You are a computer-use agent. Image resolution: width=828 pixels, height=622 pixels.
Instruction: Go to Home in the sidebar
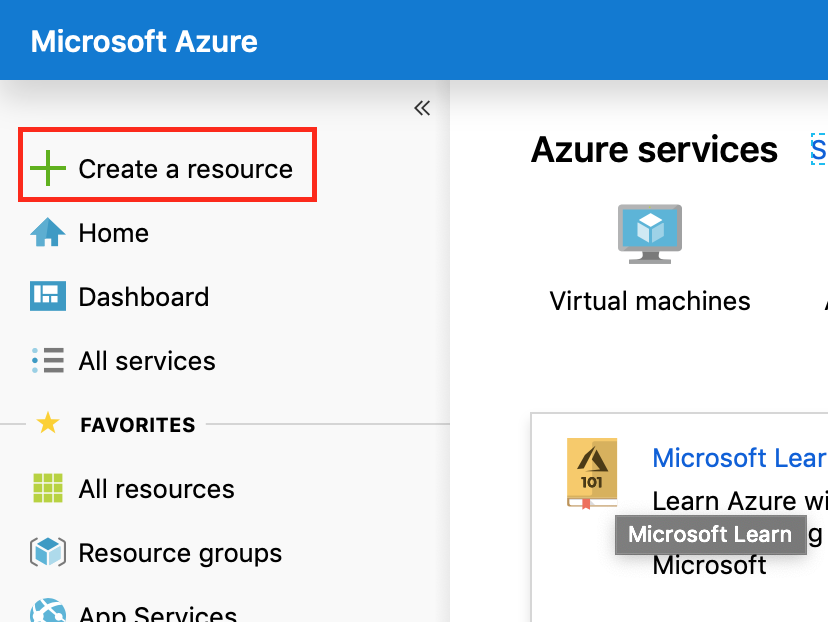(x=114, y=233)
